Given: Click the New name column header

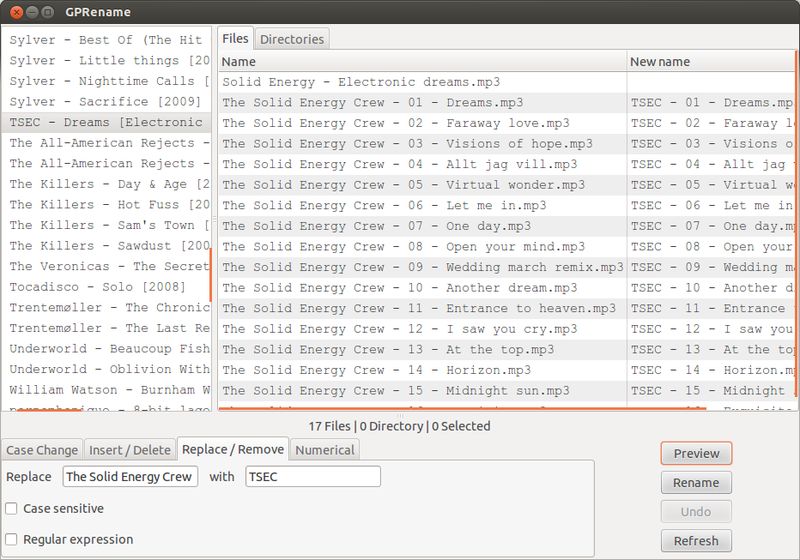Looking at the screenshot, I should [x=711, y=62].
